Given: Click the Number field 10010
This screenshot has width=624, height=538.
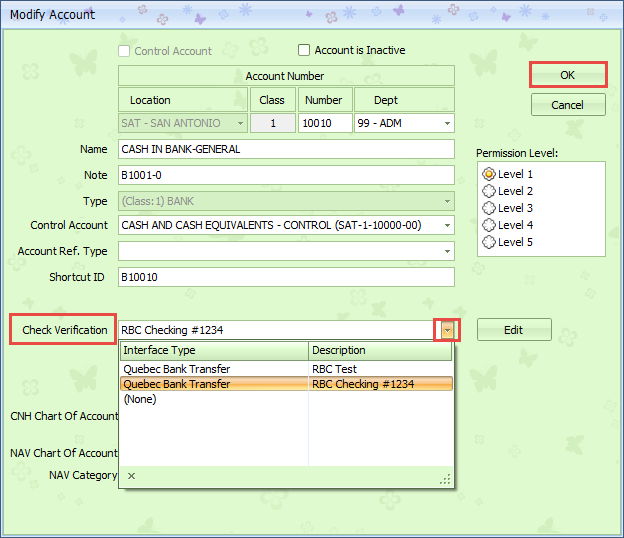Looking at the screenshot, I should 325,123.
